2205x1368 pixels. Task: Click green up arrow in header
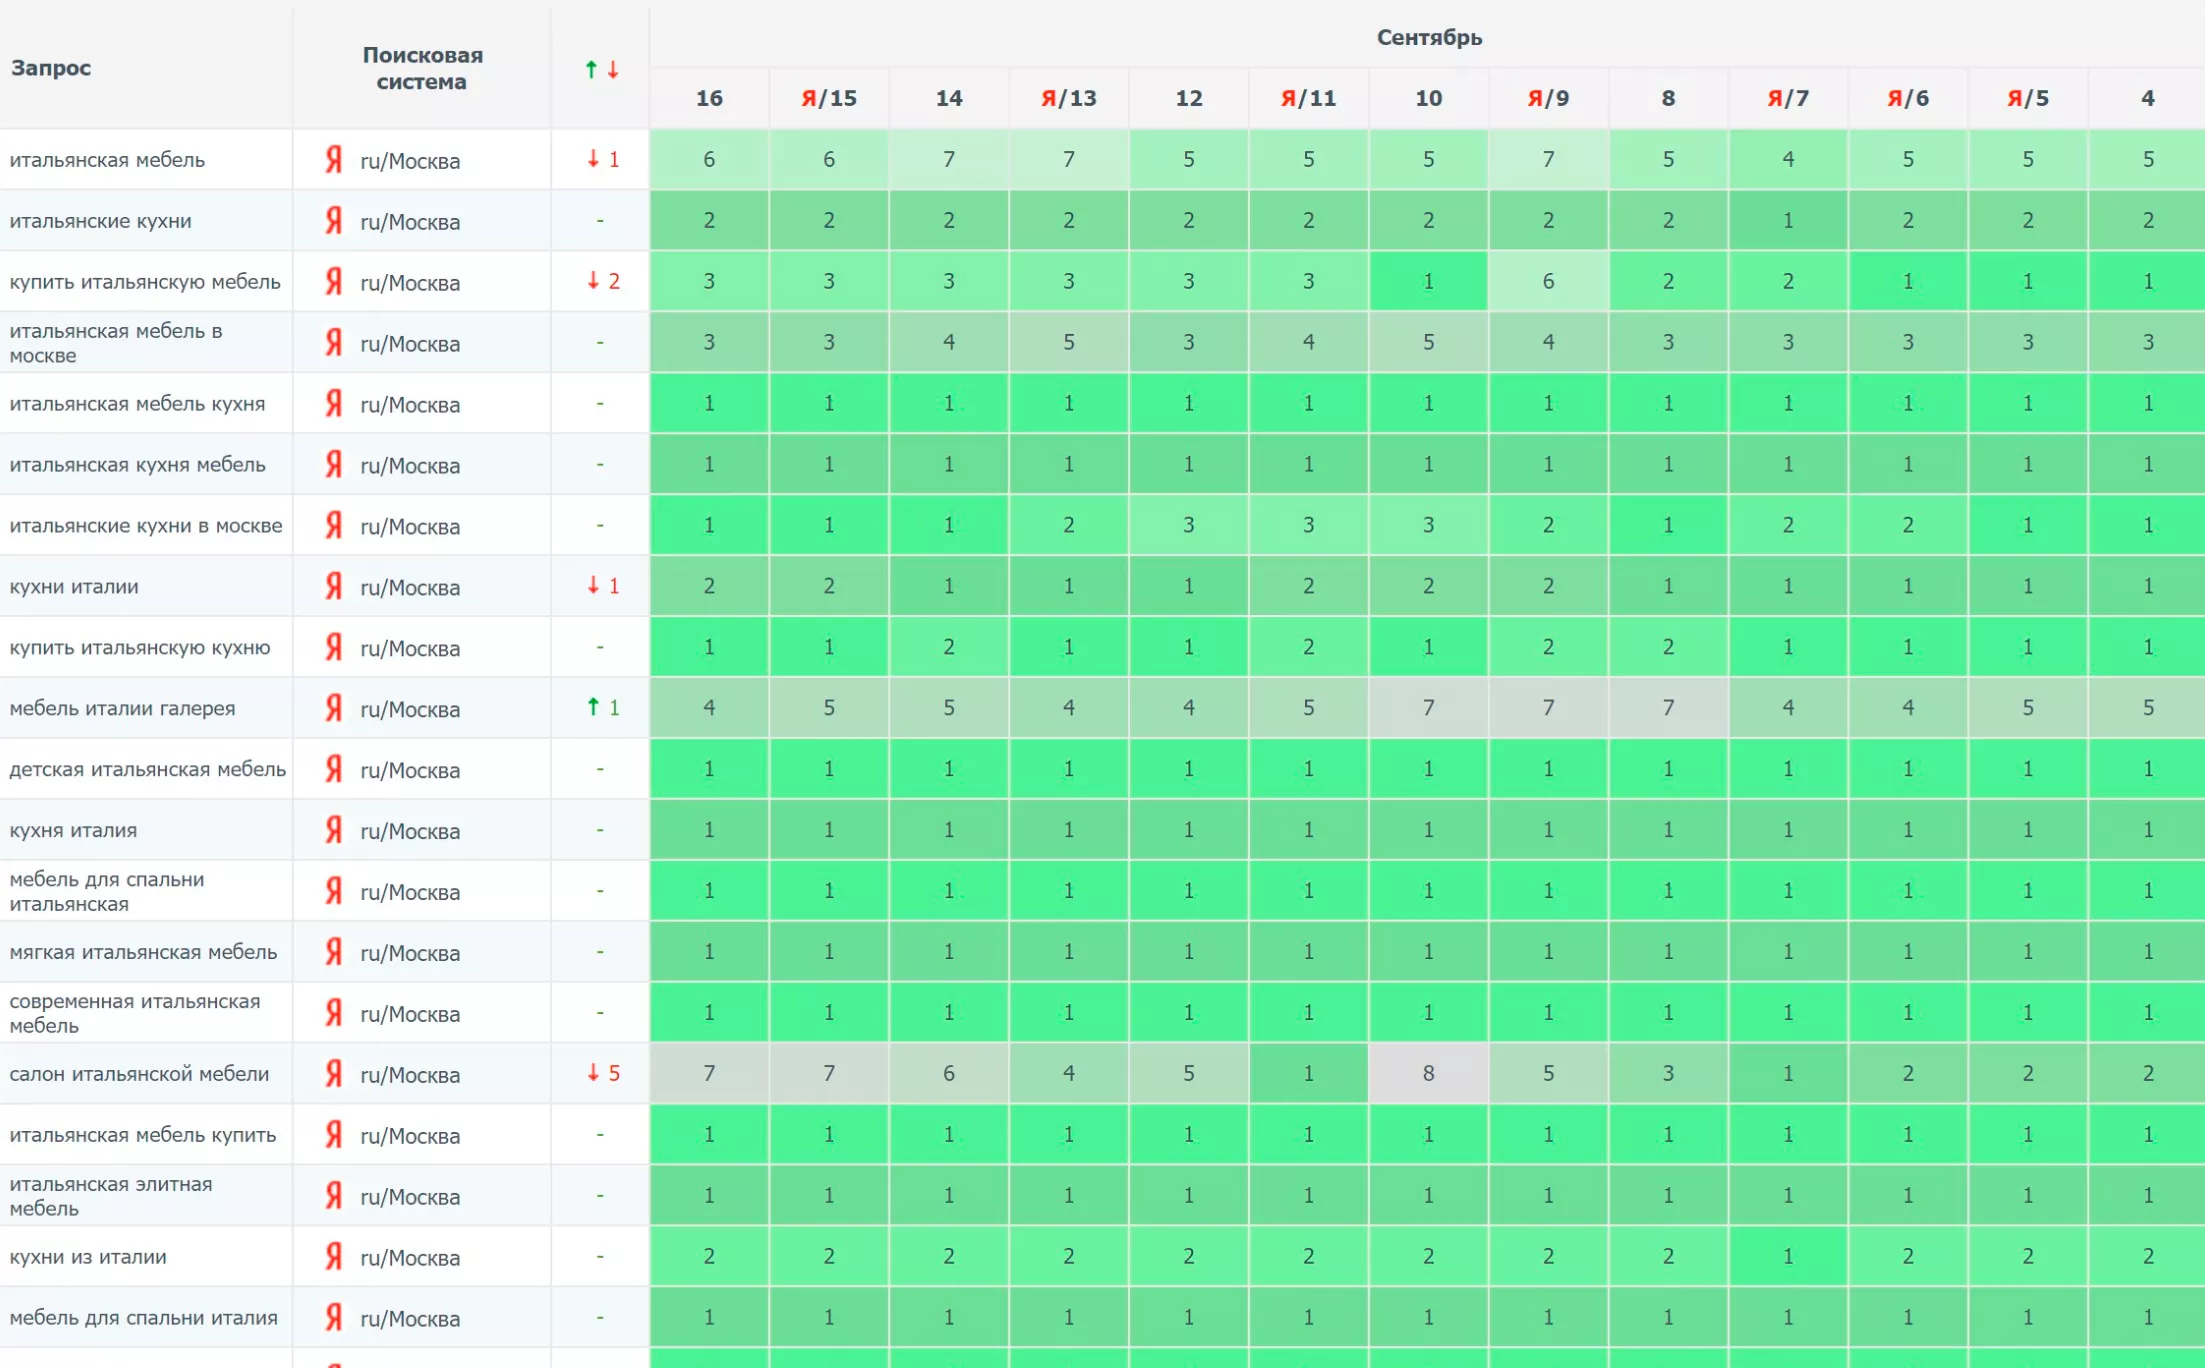point(591,69)
